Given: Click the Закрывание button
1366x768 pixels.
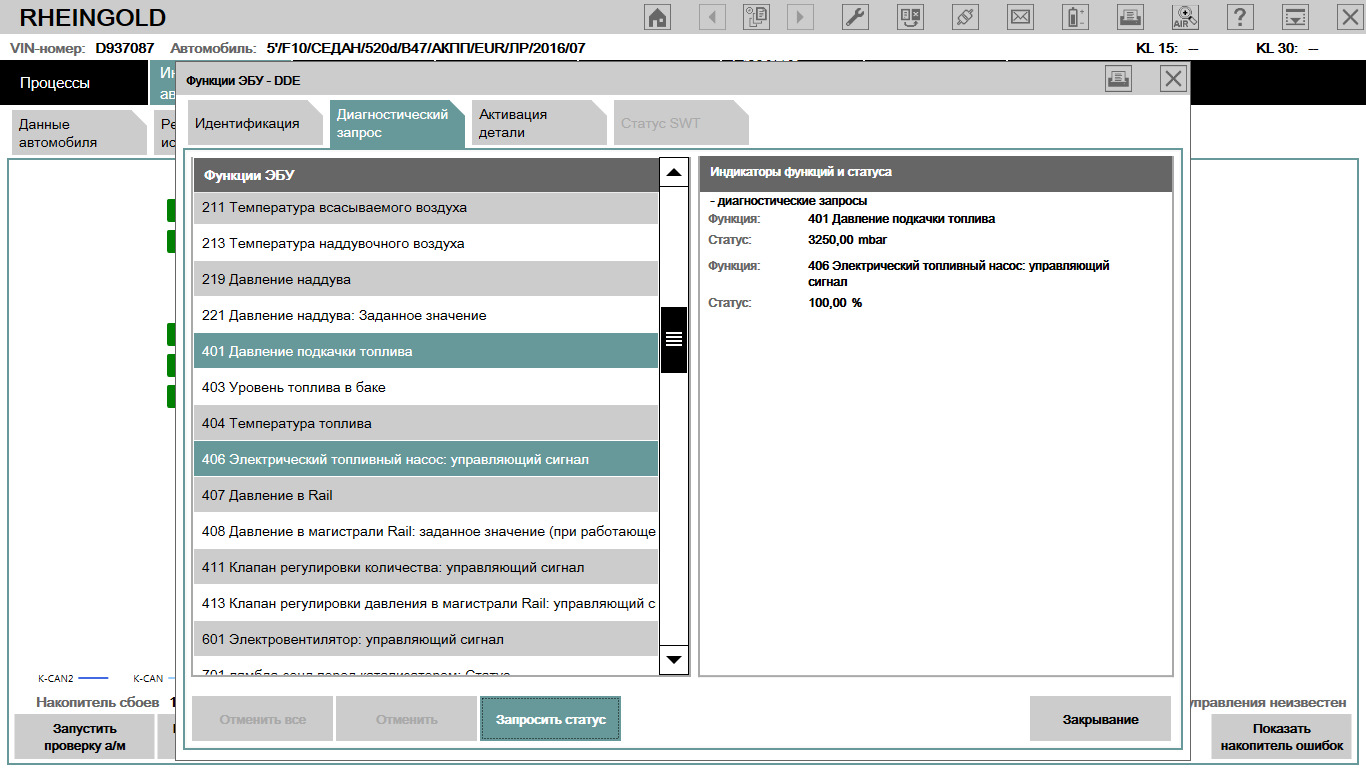Looking at the screenshot, I should tap(1100, 719).
